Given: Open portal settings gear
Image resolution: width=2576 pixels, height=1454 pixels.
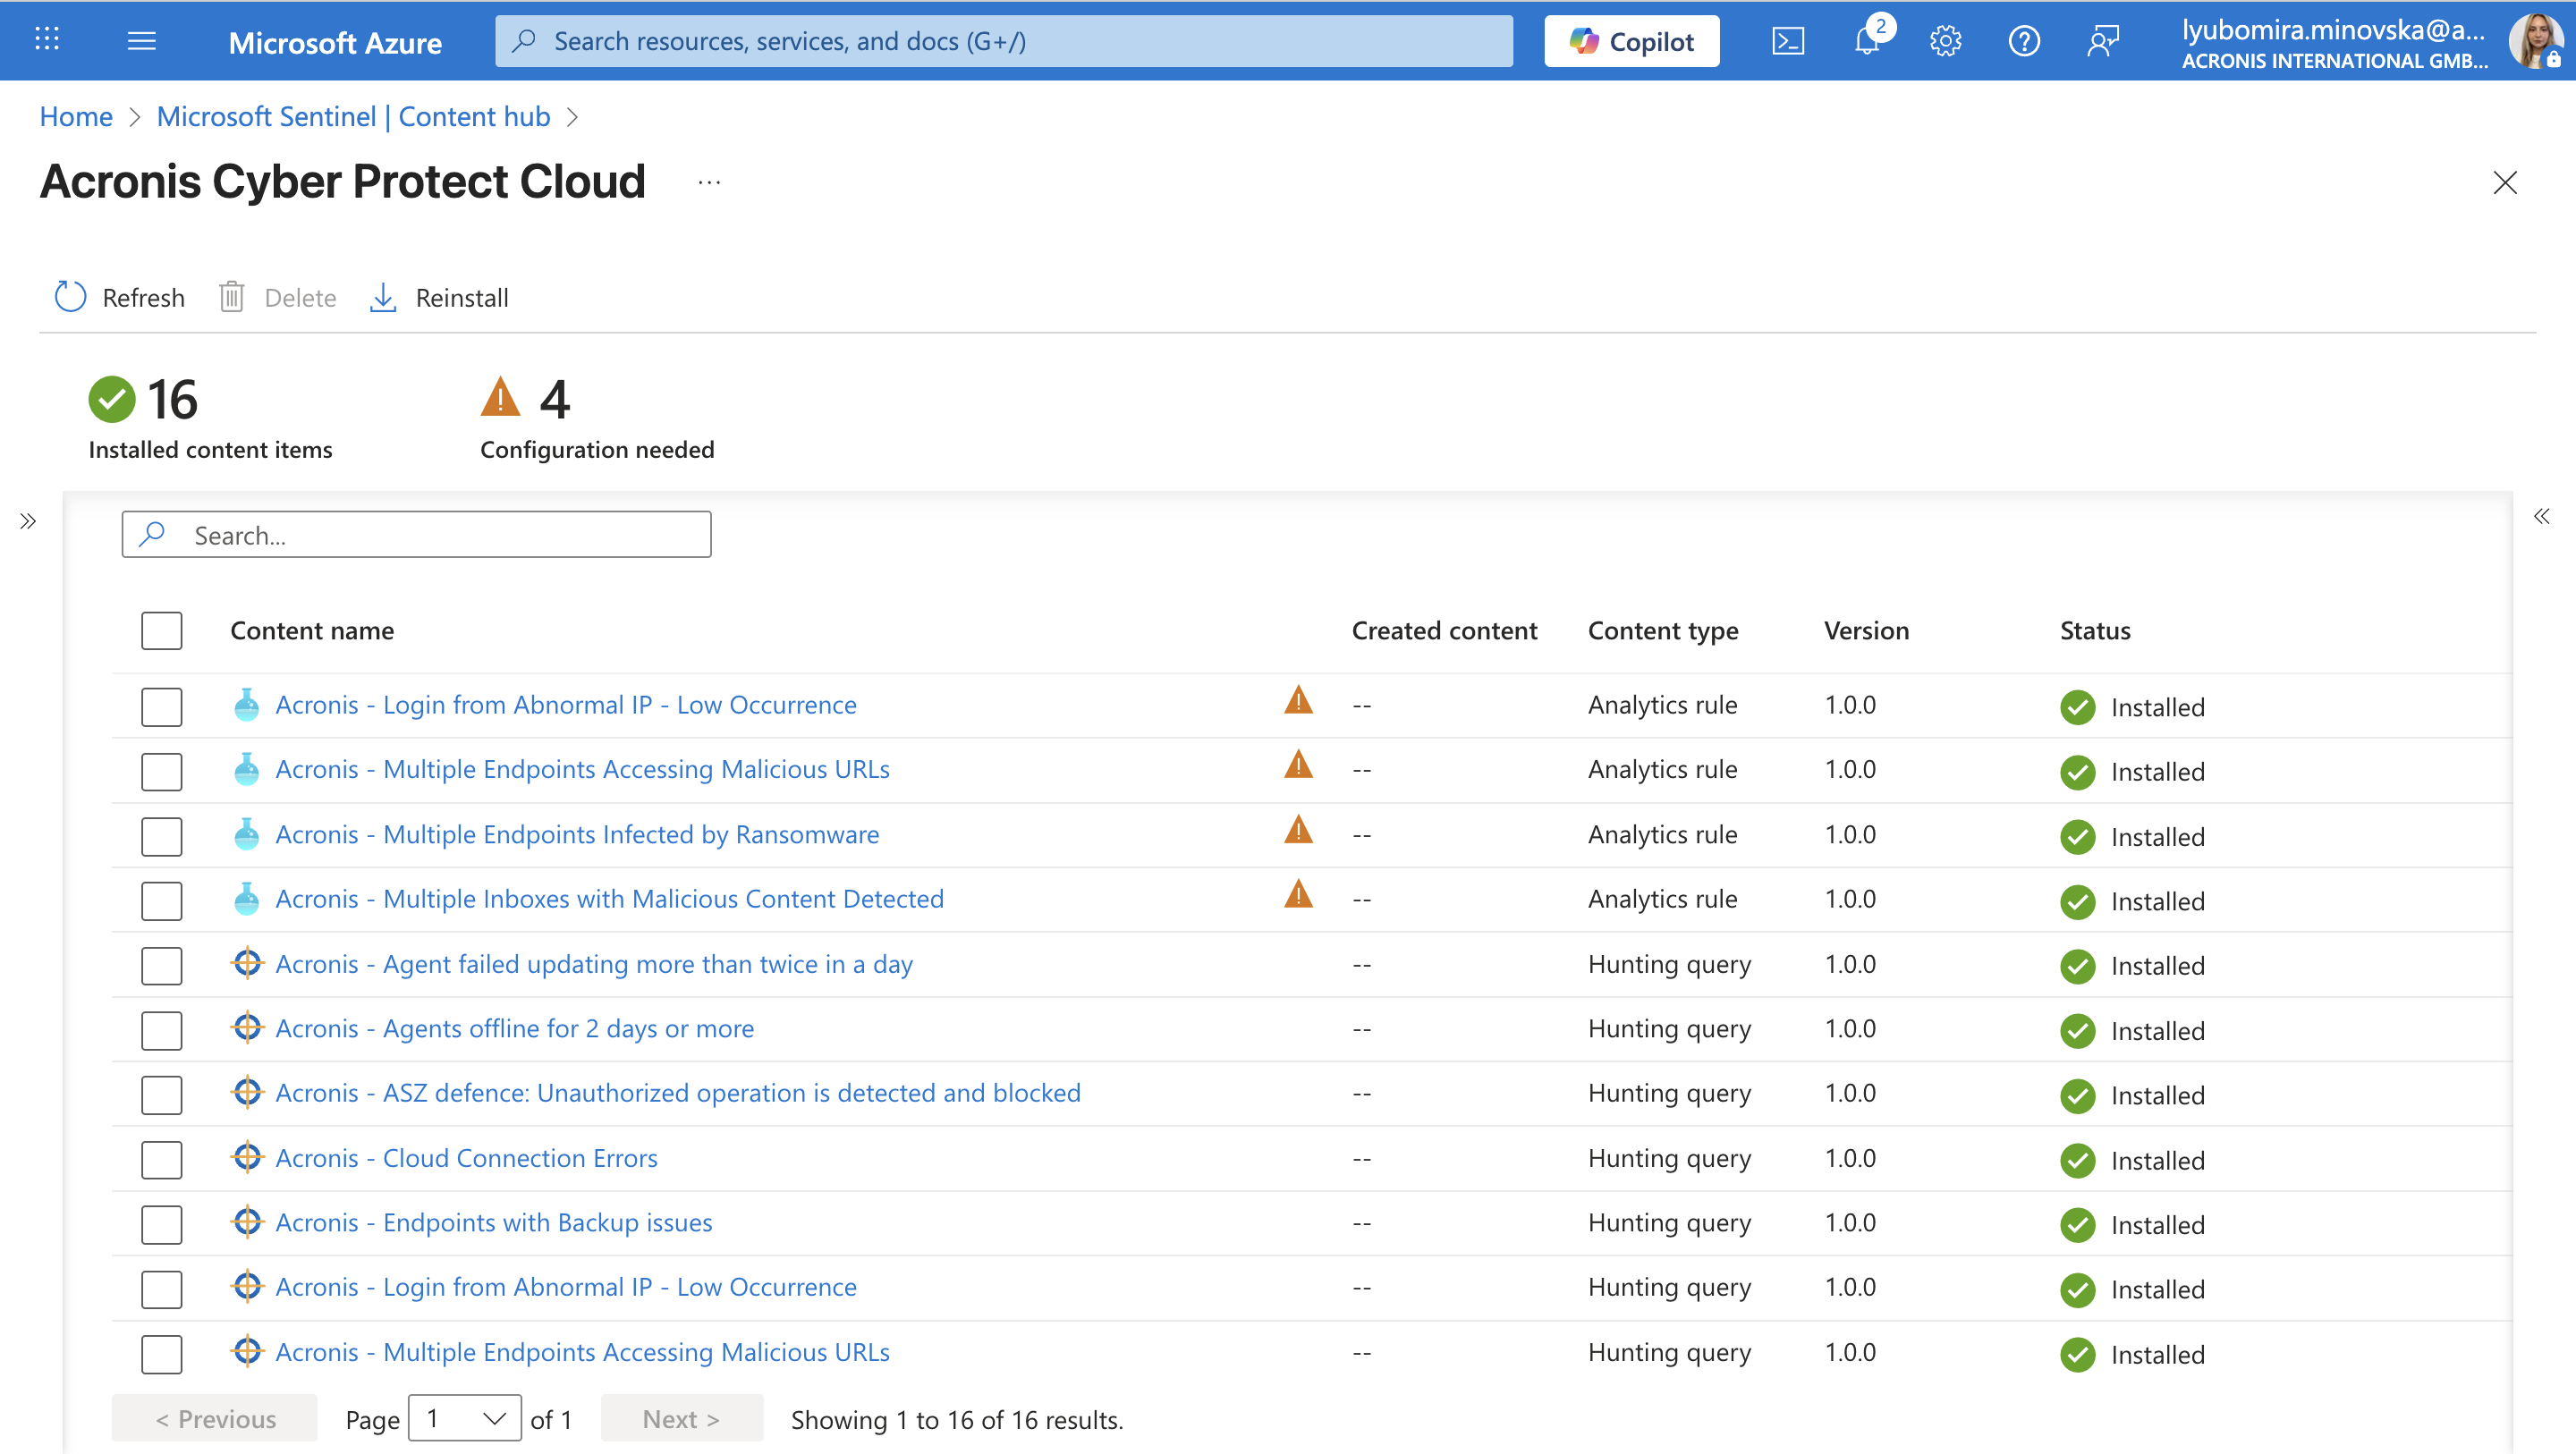Looking at the screenshot, I should click(1945, 41).
